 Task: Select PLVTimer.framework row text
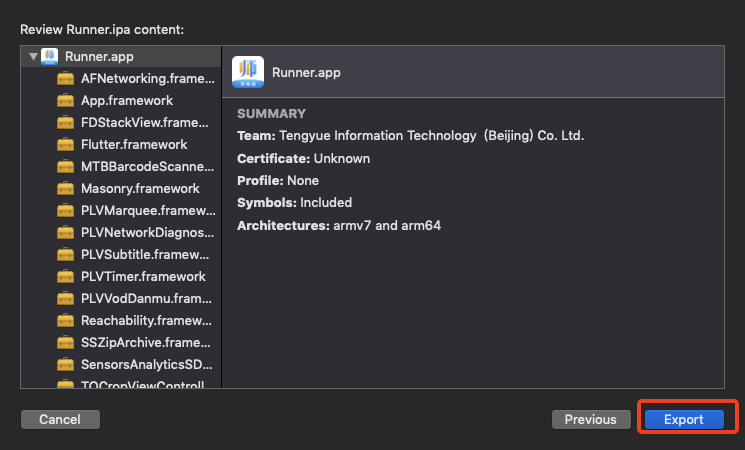tap(143, 277)
